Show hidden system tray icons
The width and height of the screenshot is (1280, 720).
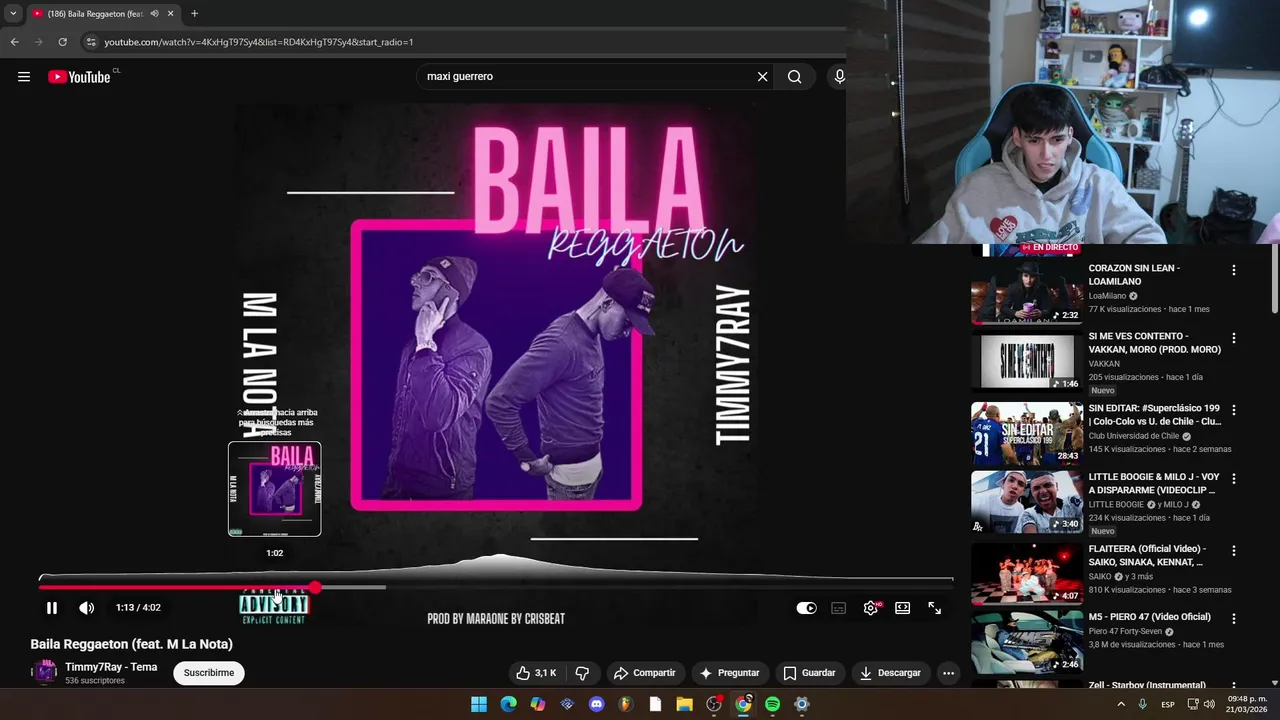tap(1121, 704)
